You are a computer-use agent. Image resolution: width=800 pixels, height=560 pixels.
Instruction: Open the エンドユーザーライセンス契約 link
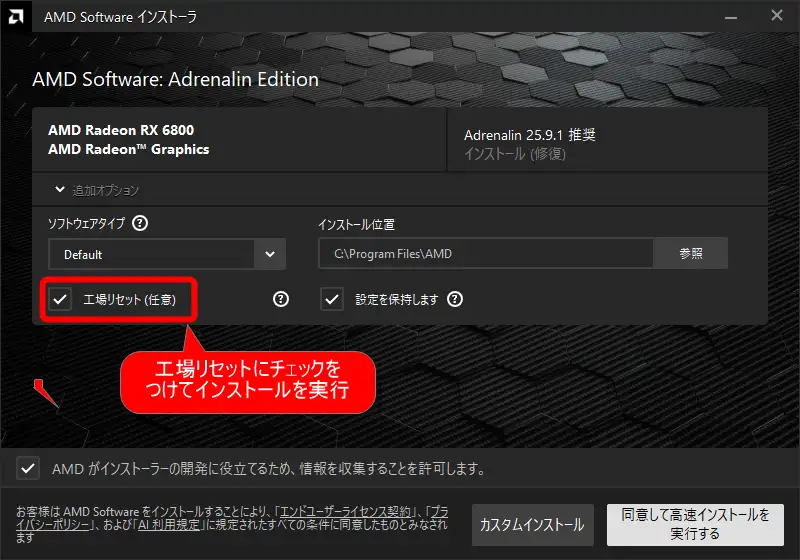(345, 512)
